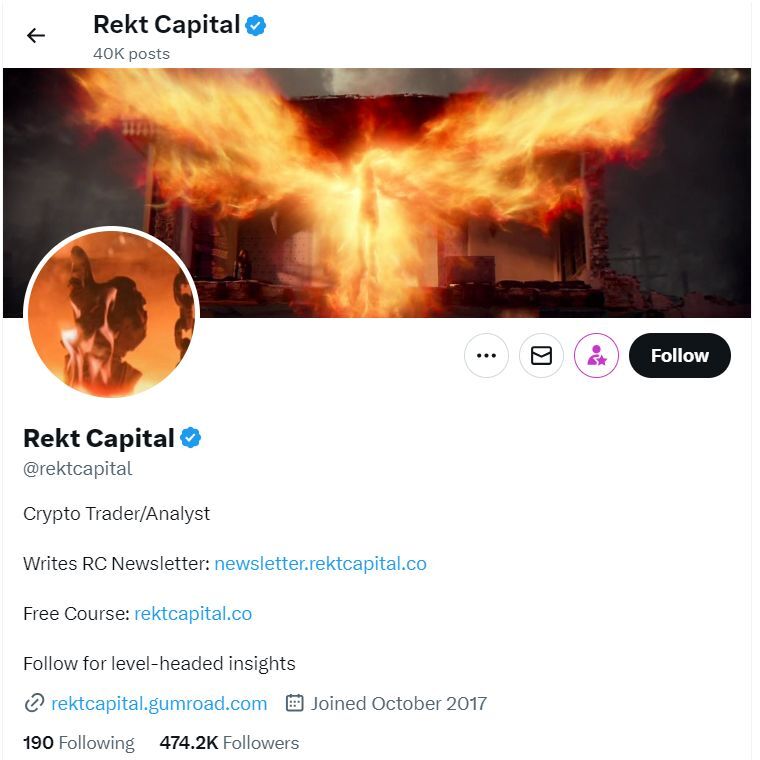Open the rektcapital.co free course link

(x=193, y=614)
